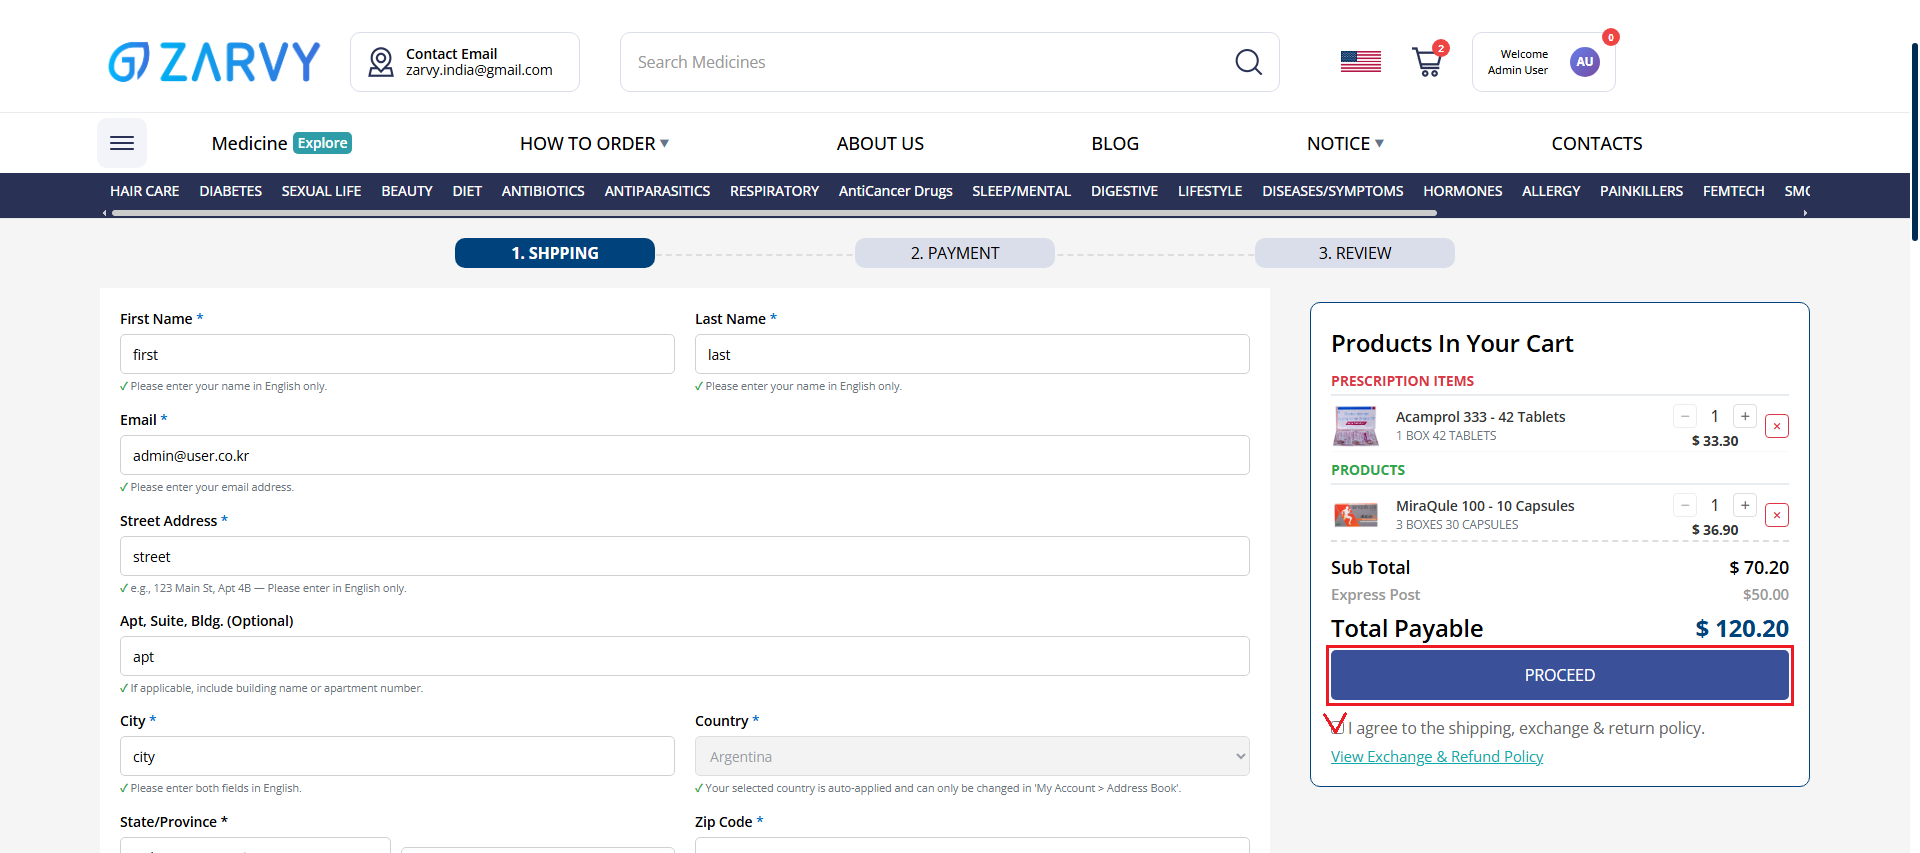Click the Email input field

click(685, 455)
